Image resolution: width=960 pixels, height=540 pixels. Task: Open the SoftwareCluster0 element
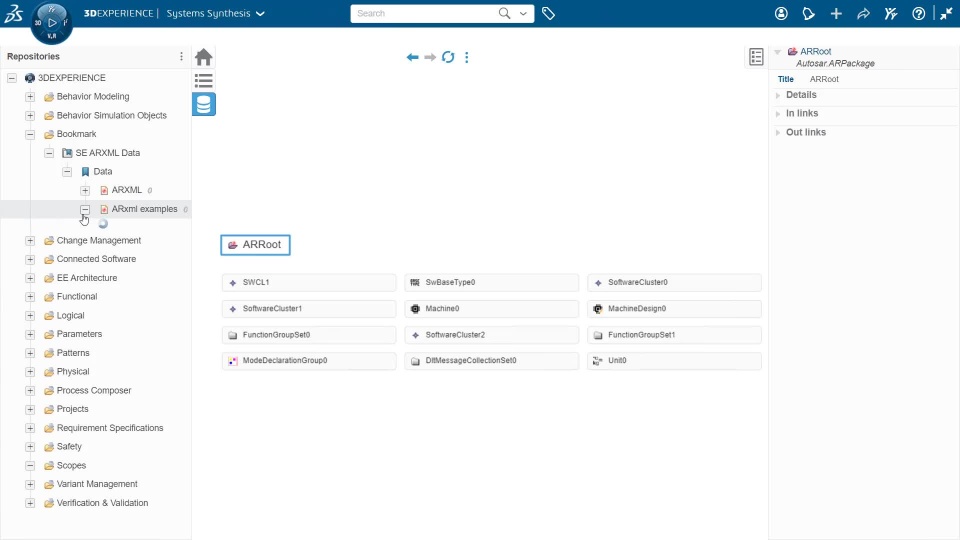[674, 282]
